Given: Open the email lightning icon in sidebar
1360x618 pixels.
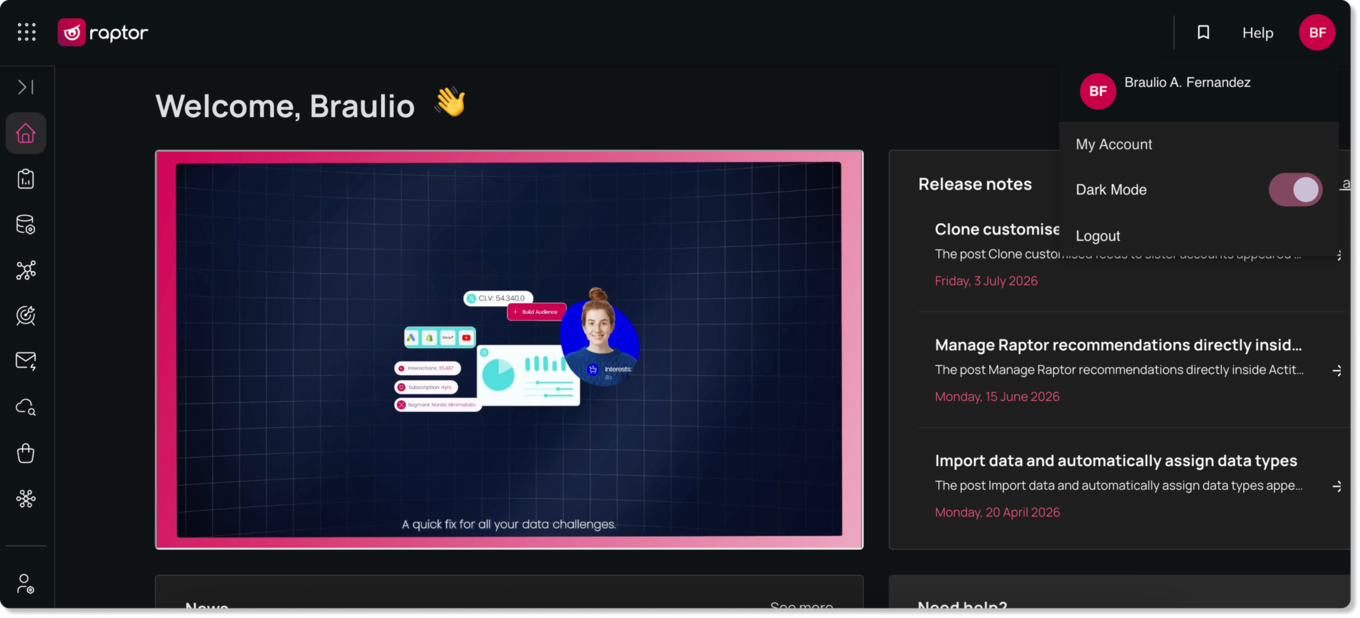Looking at the screenshot, I should [x=26, y=361].
